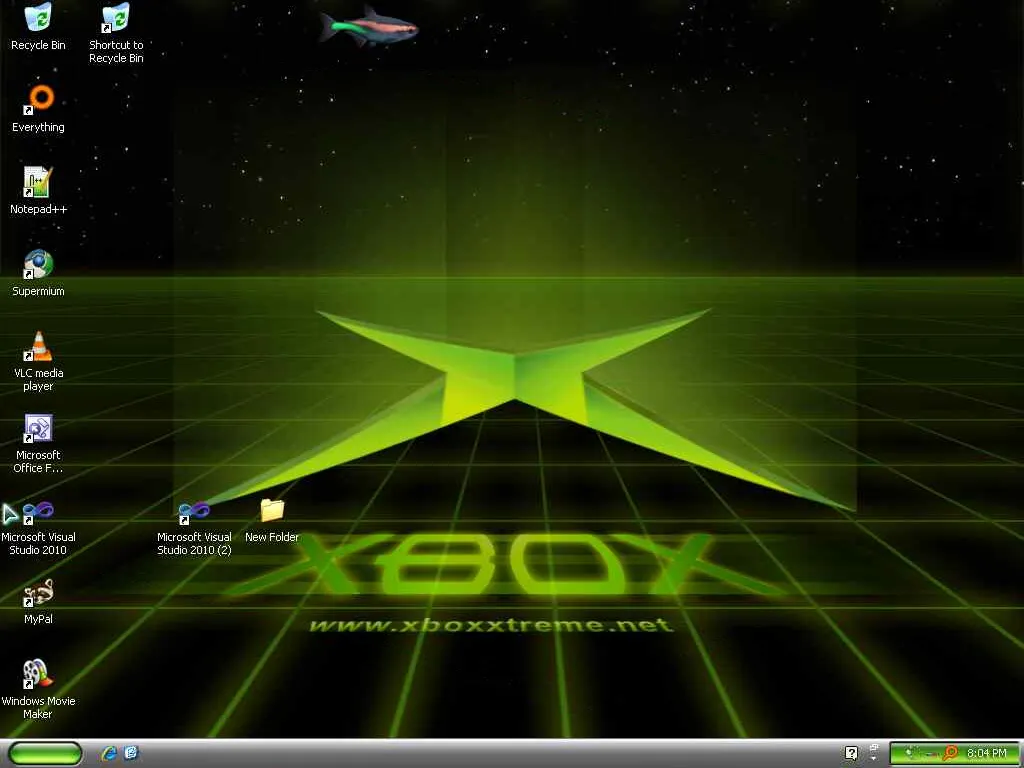Click the green system tray icon

(x=910, y=753)
